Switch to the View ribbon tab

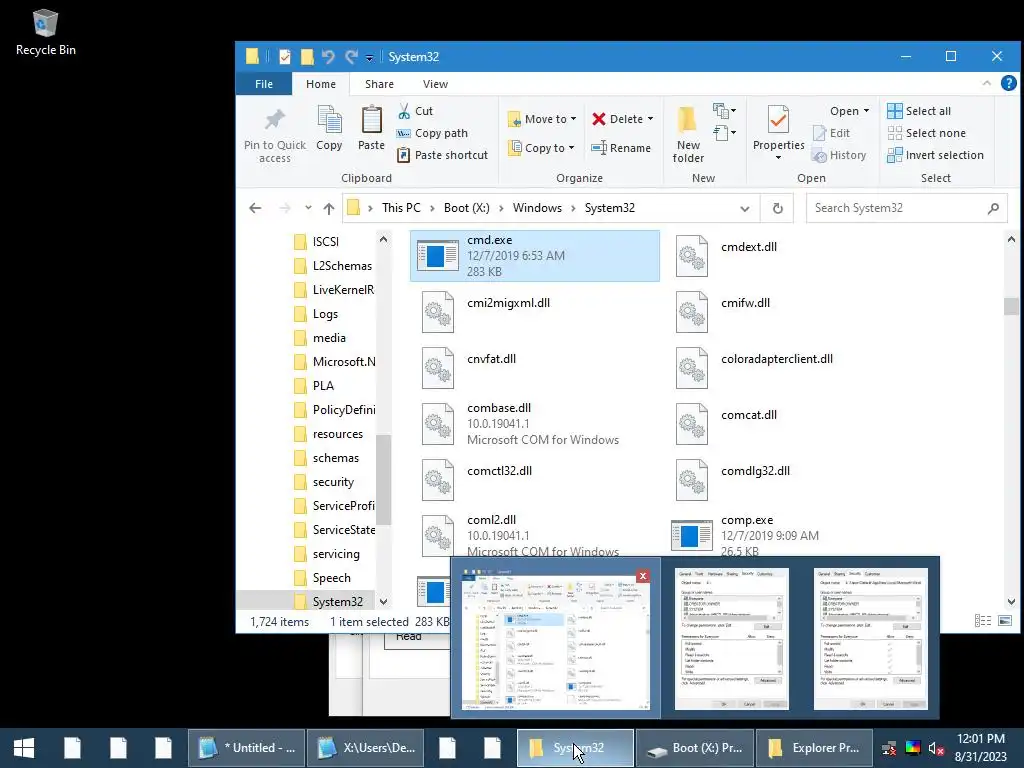(x=435, y=84)
